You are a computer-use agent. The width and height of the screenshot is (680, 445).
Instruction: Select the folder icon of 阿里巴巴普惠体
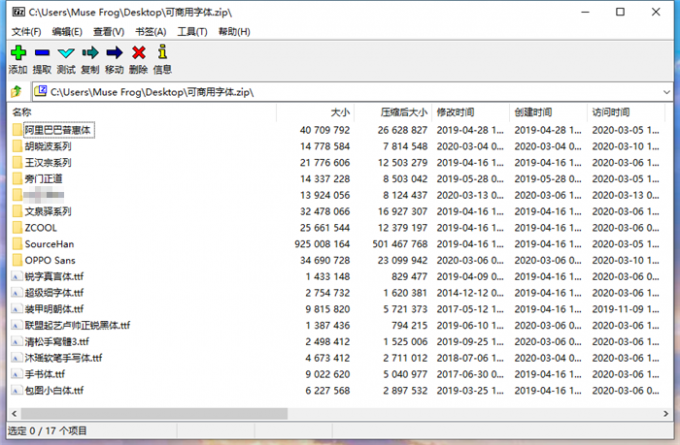[x=17, y=130]
